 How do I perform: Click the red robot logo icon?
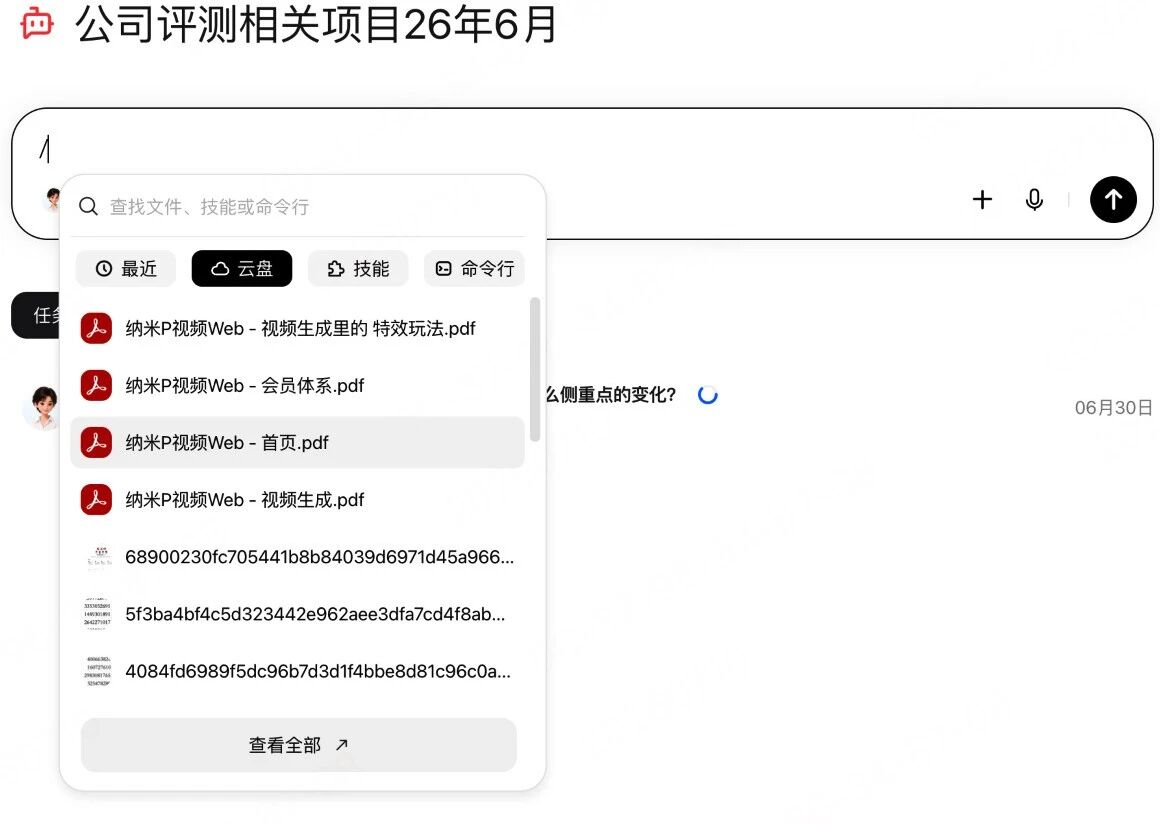37,23
